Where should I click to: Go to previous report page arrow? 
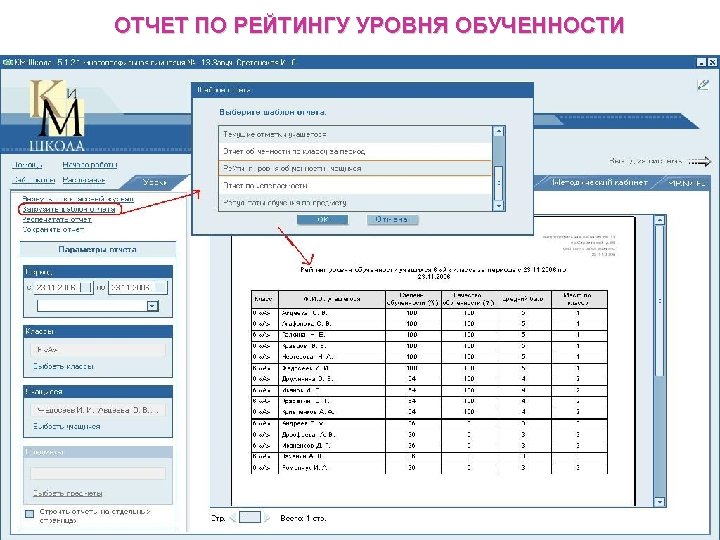click(x=233, y=518)
